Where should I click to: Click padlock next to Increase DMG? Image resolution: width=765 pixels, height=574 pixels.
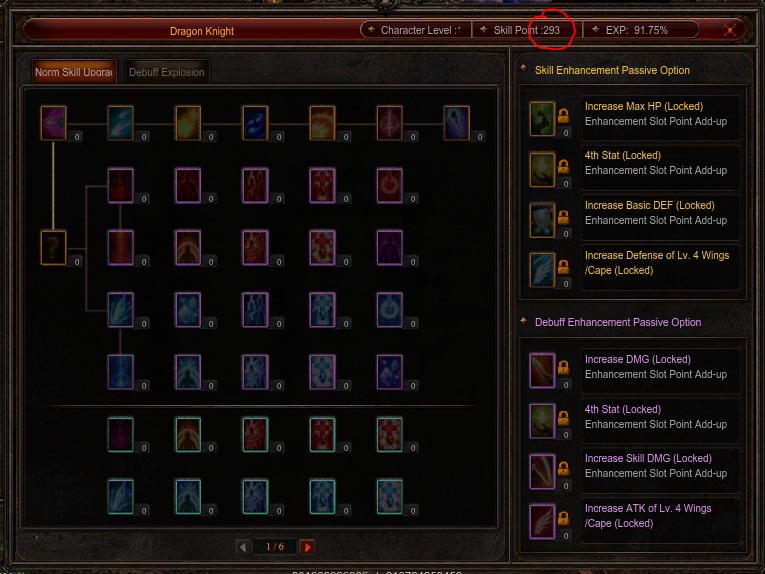tap(564, 367)
